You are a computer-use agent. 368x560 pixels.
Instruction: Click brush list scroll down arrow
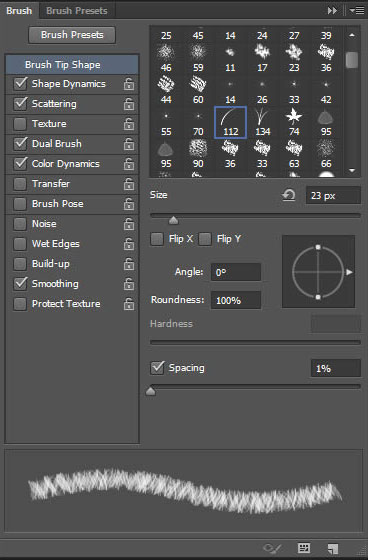point(352,171)
